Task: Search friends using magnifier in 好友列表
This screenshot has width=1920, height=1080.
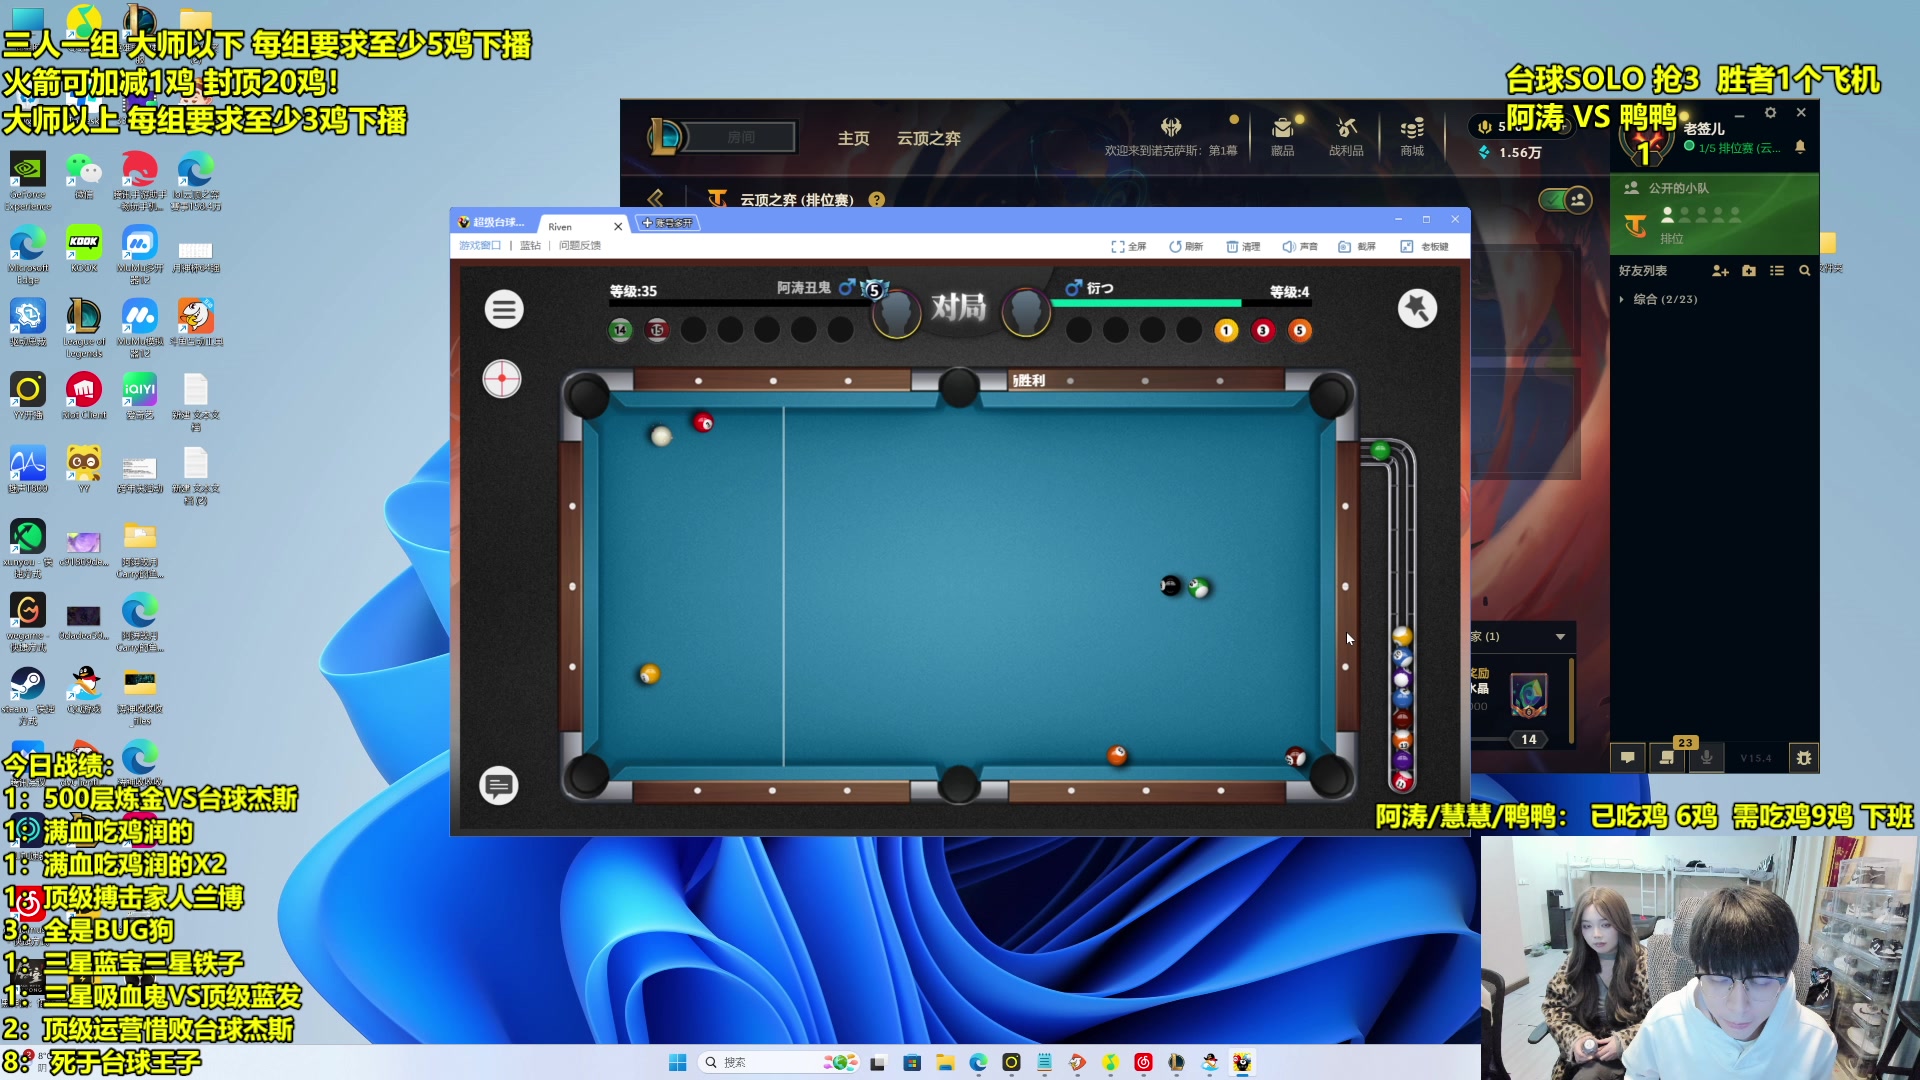Action: pyautogui.click(x=1805, y=271)
